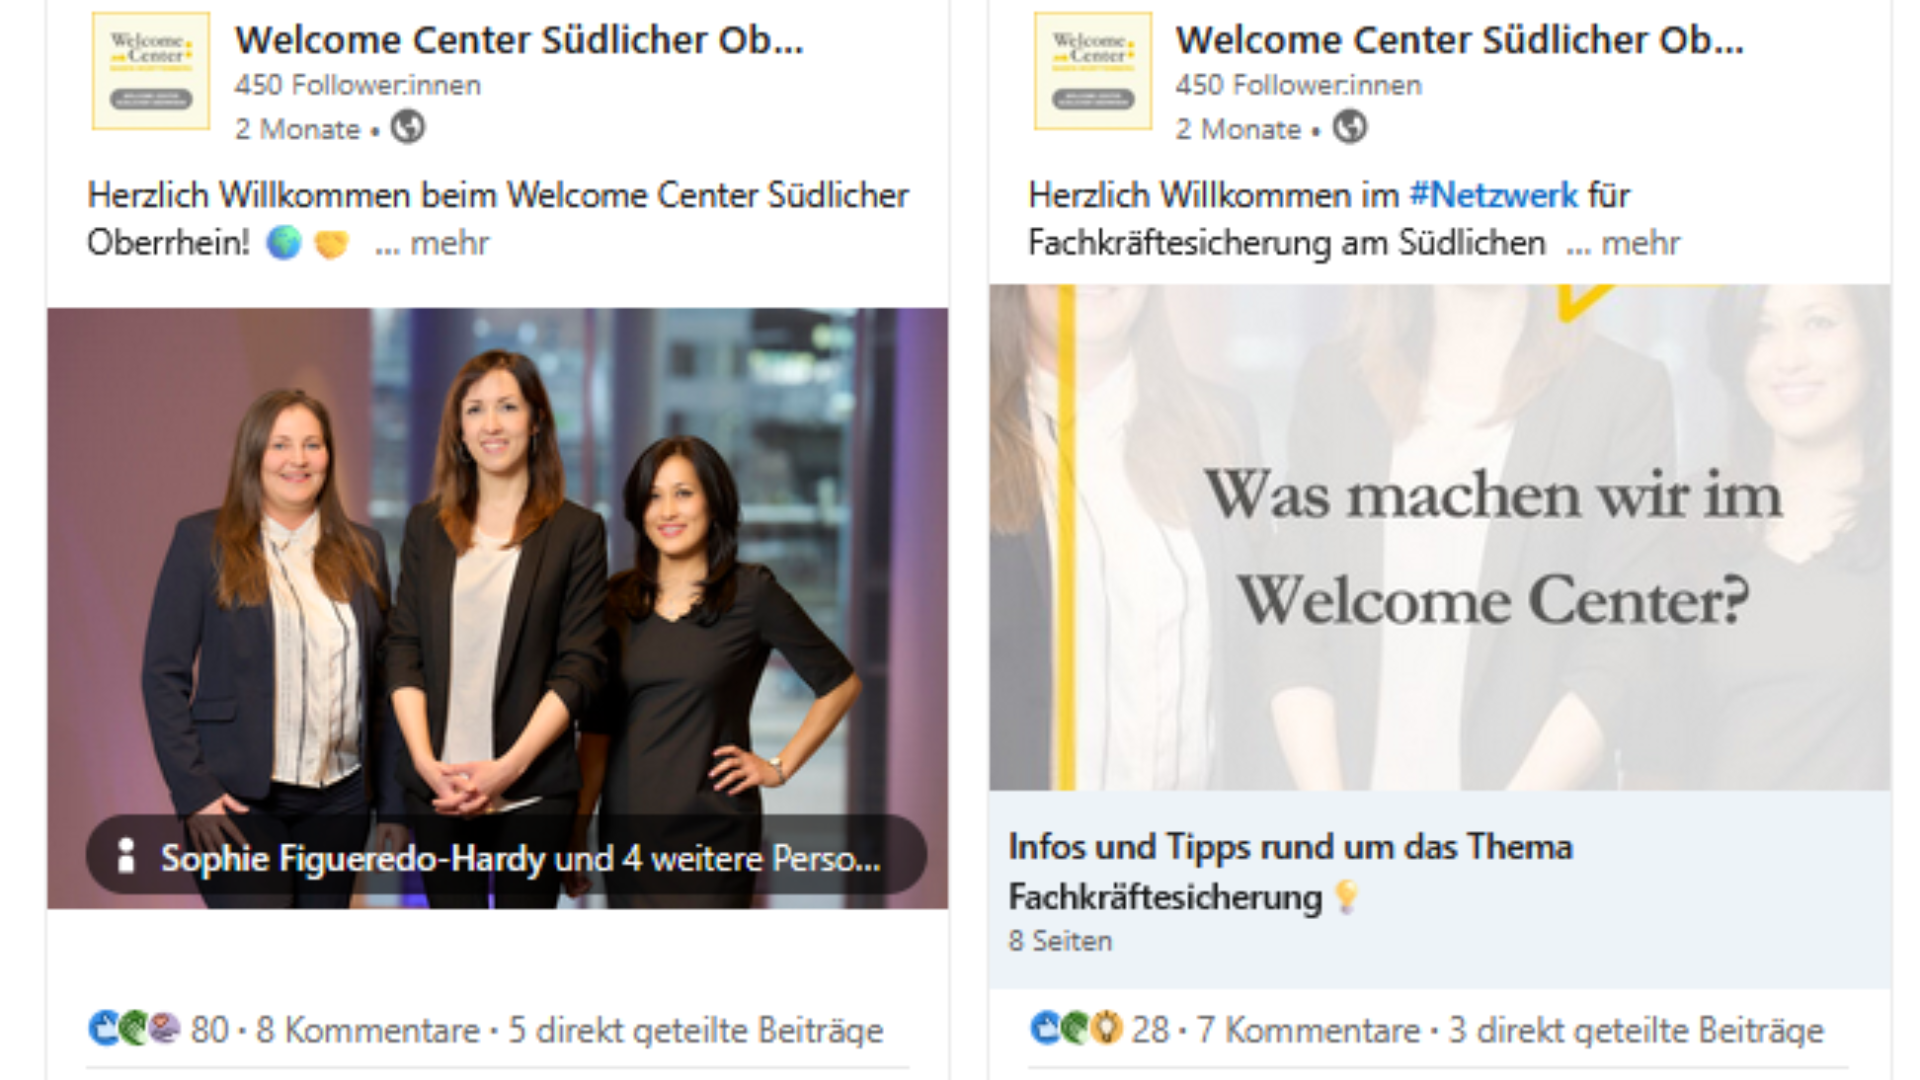The width and height of the screenshot is (1920, 1080).
Task: Open reaction icons beside 80 on left post
Action: point(134,1028)
